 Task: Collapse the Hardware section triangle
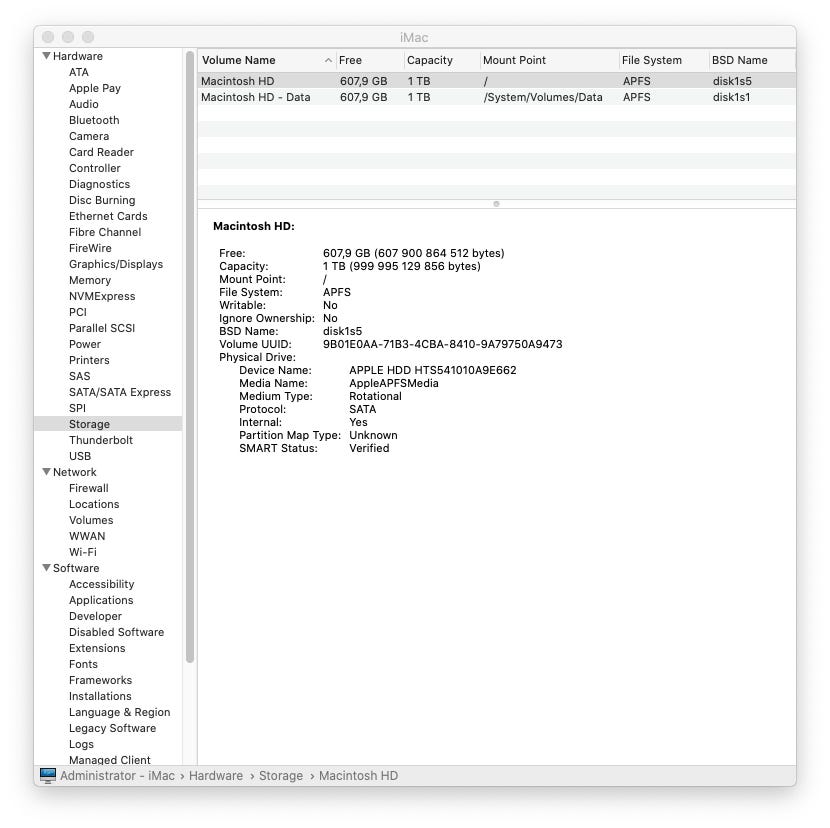coord(47,56)
